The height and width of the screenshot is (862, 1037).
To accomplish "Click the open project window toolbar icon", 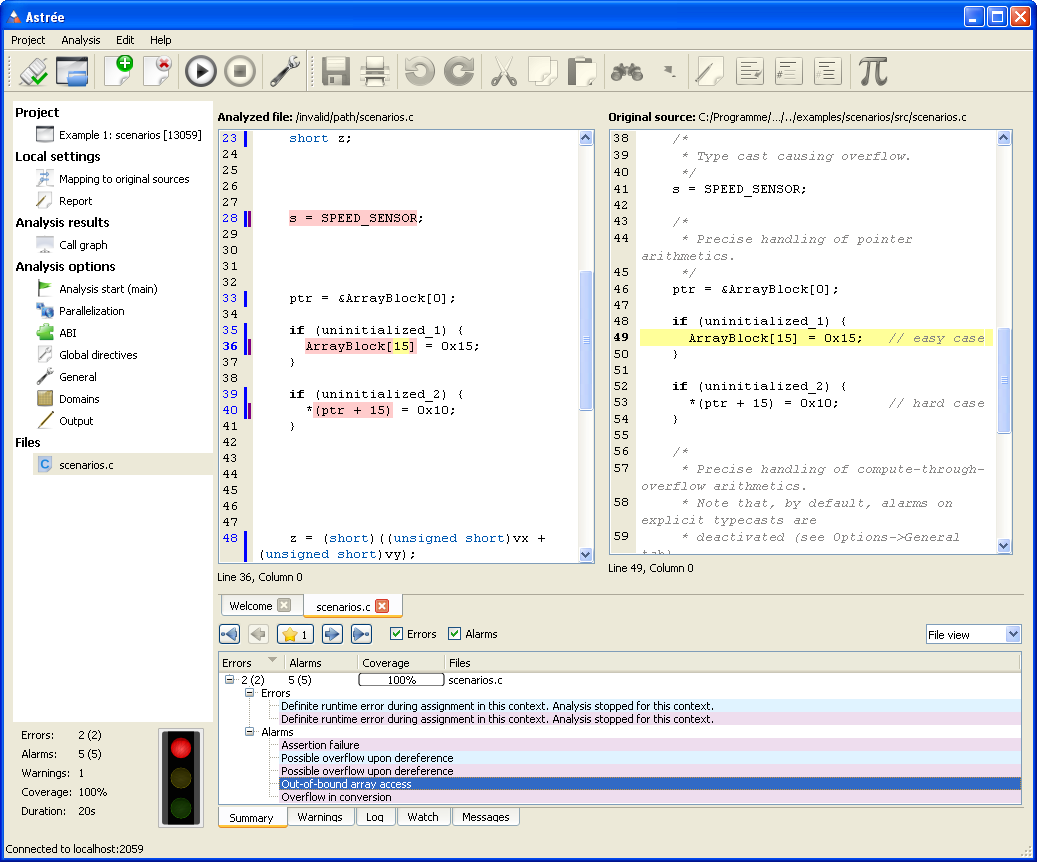I will coord(72,71).
